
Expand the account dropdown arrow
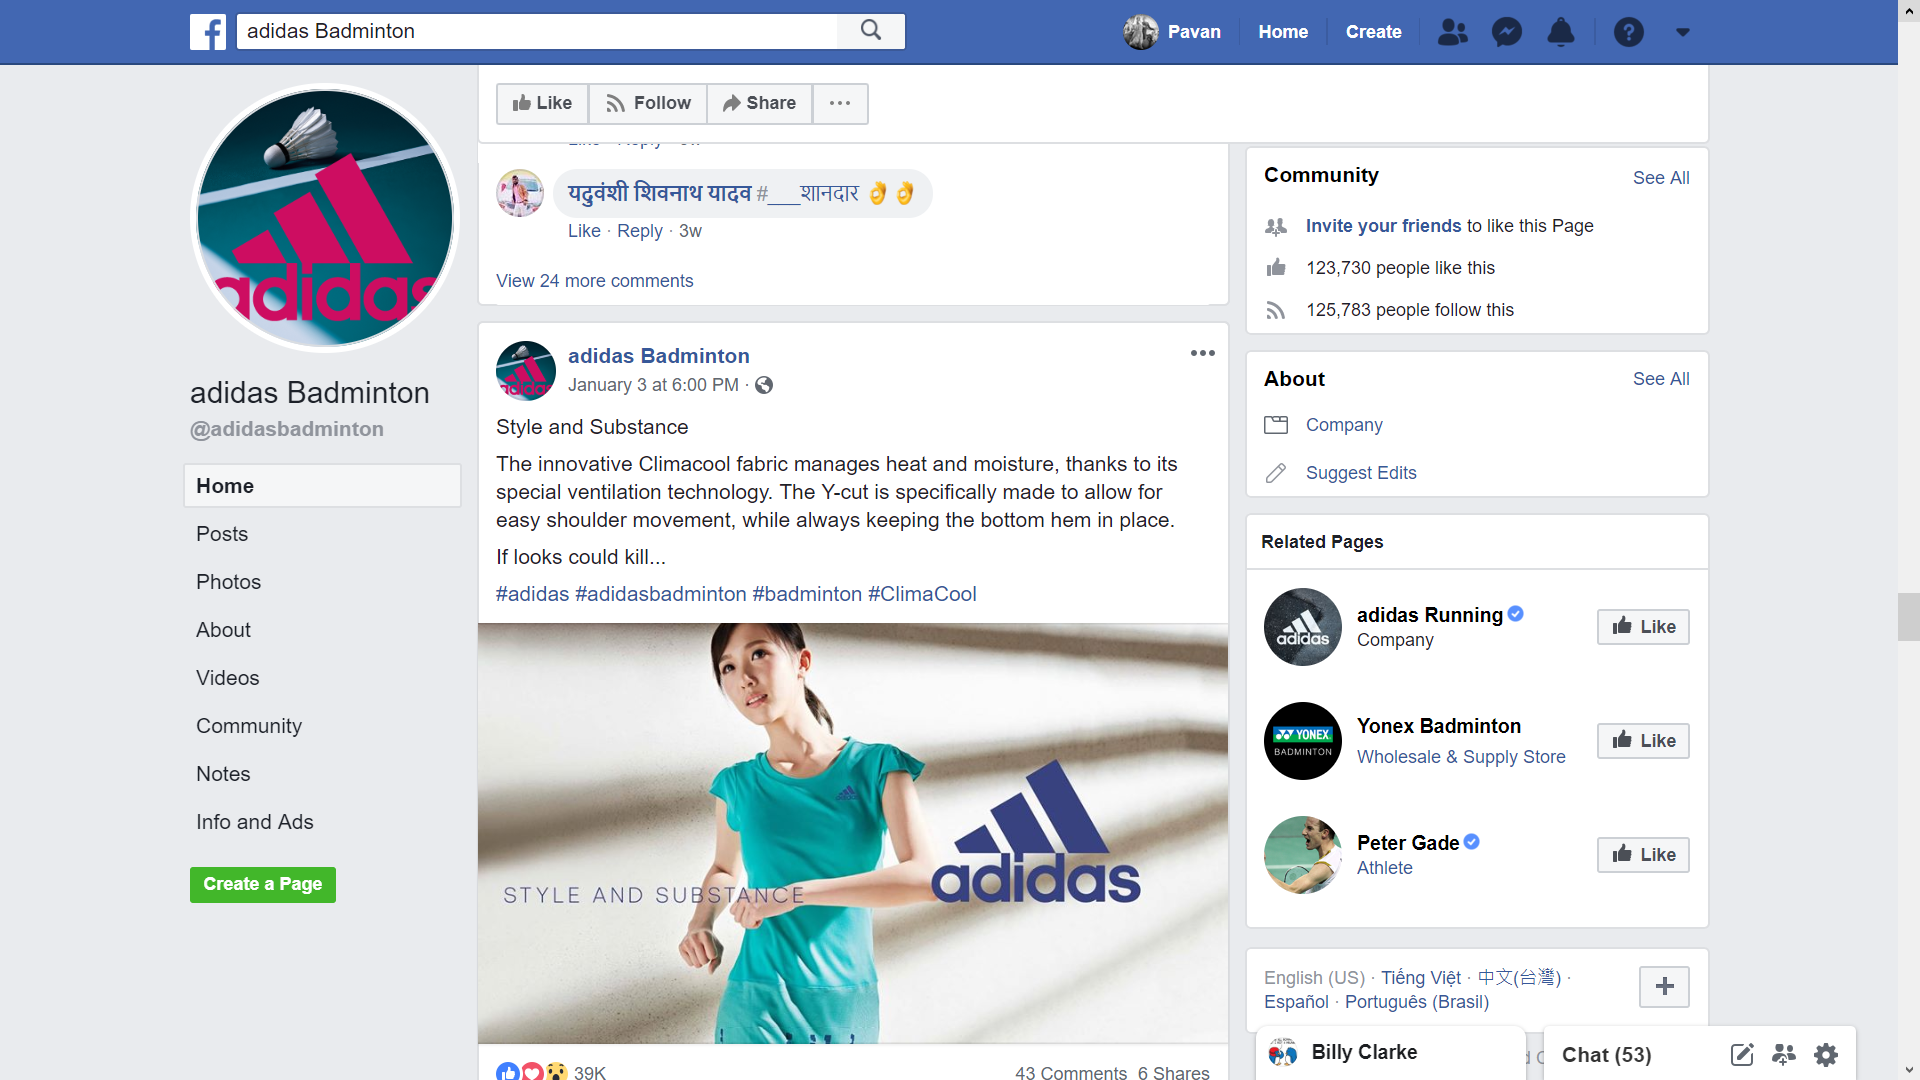coord(1683,32)
